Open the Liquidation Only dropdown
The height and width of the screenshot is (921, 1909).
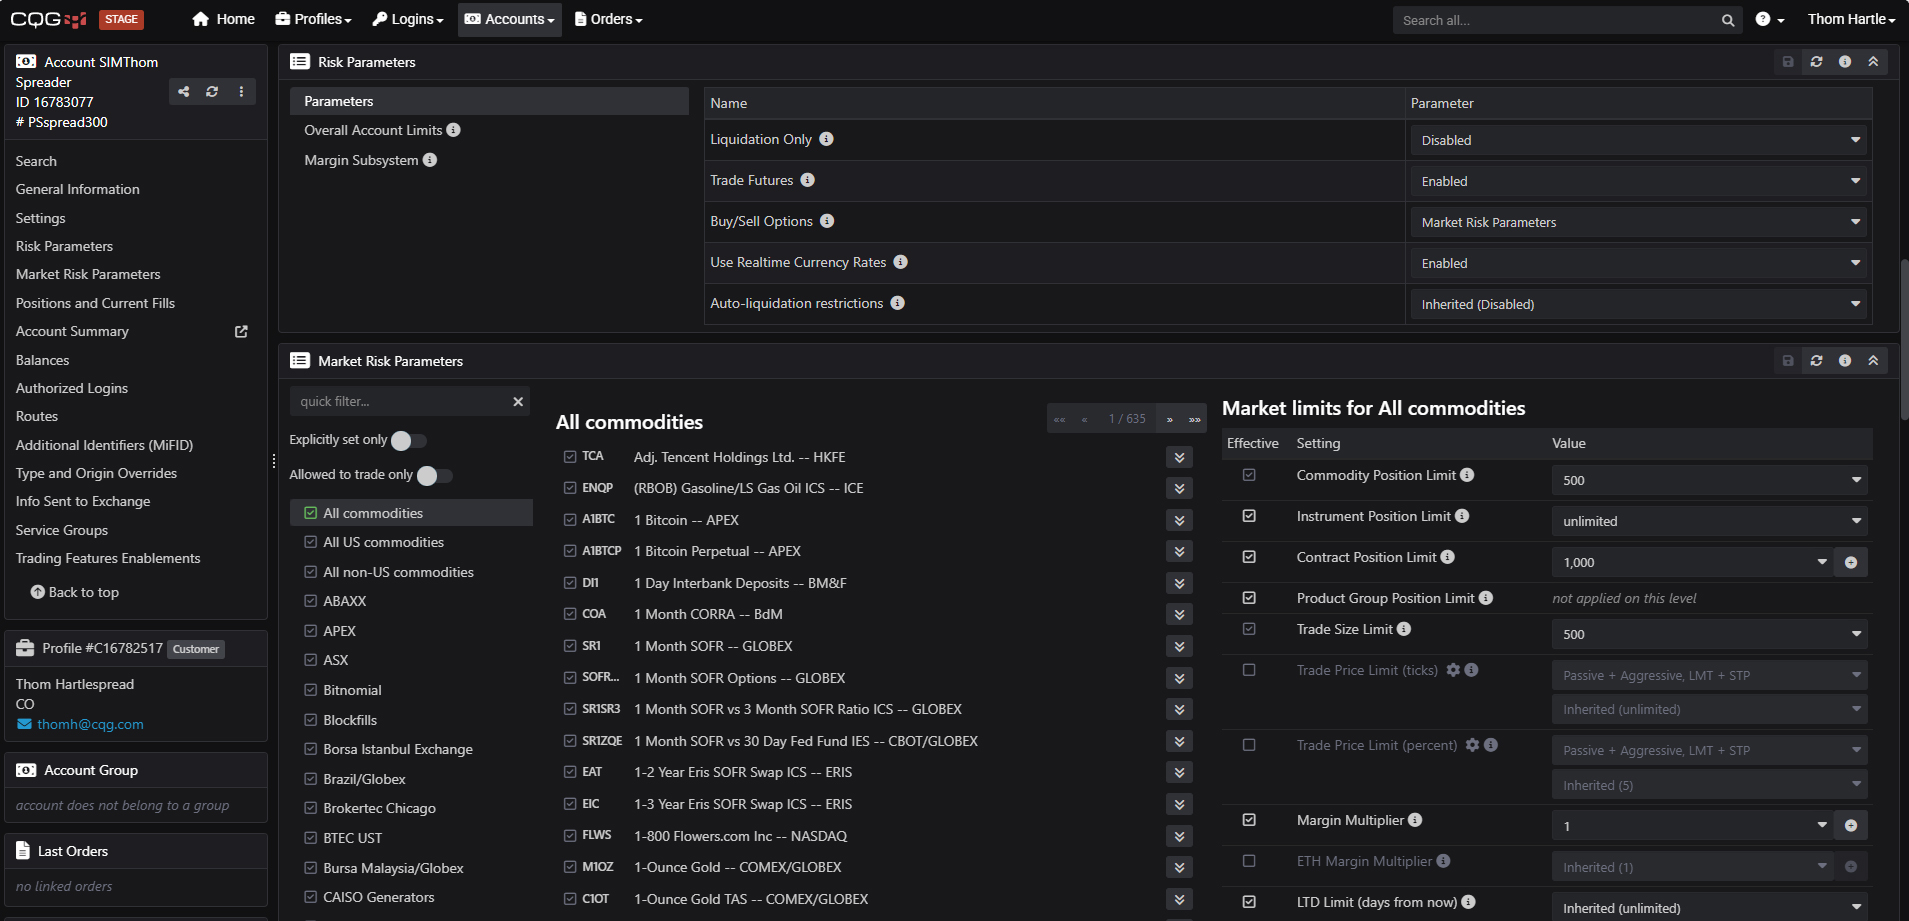click(x=1637, y=140)
